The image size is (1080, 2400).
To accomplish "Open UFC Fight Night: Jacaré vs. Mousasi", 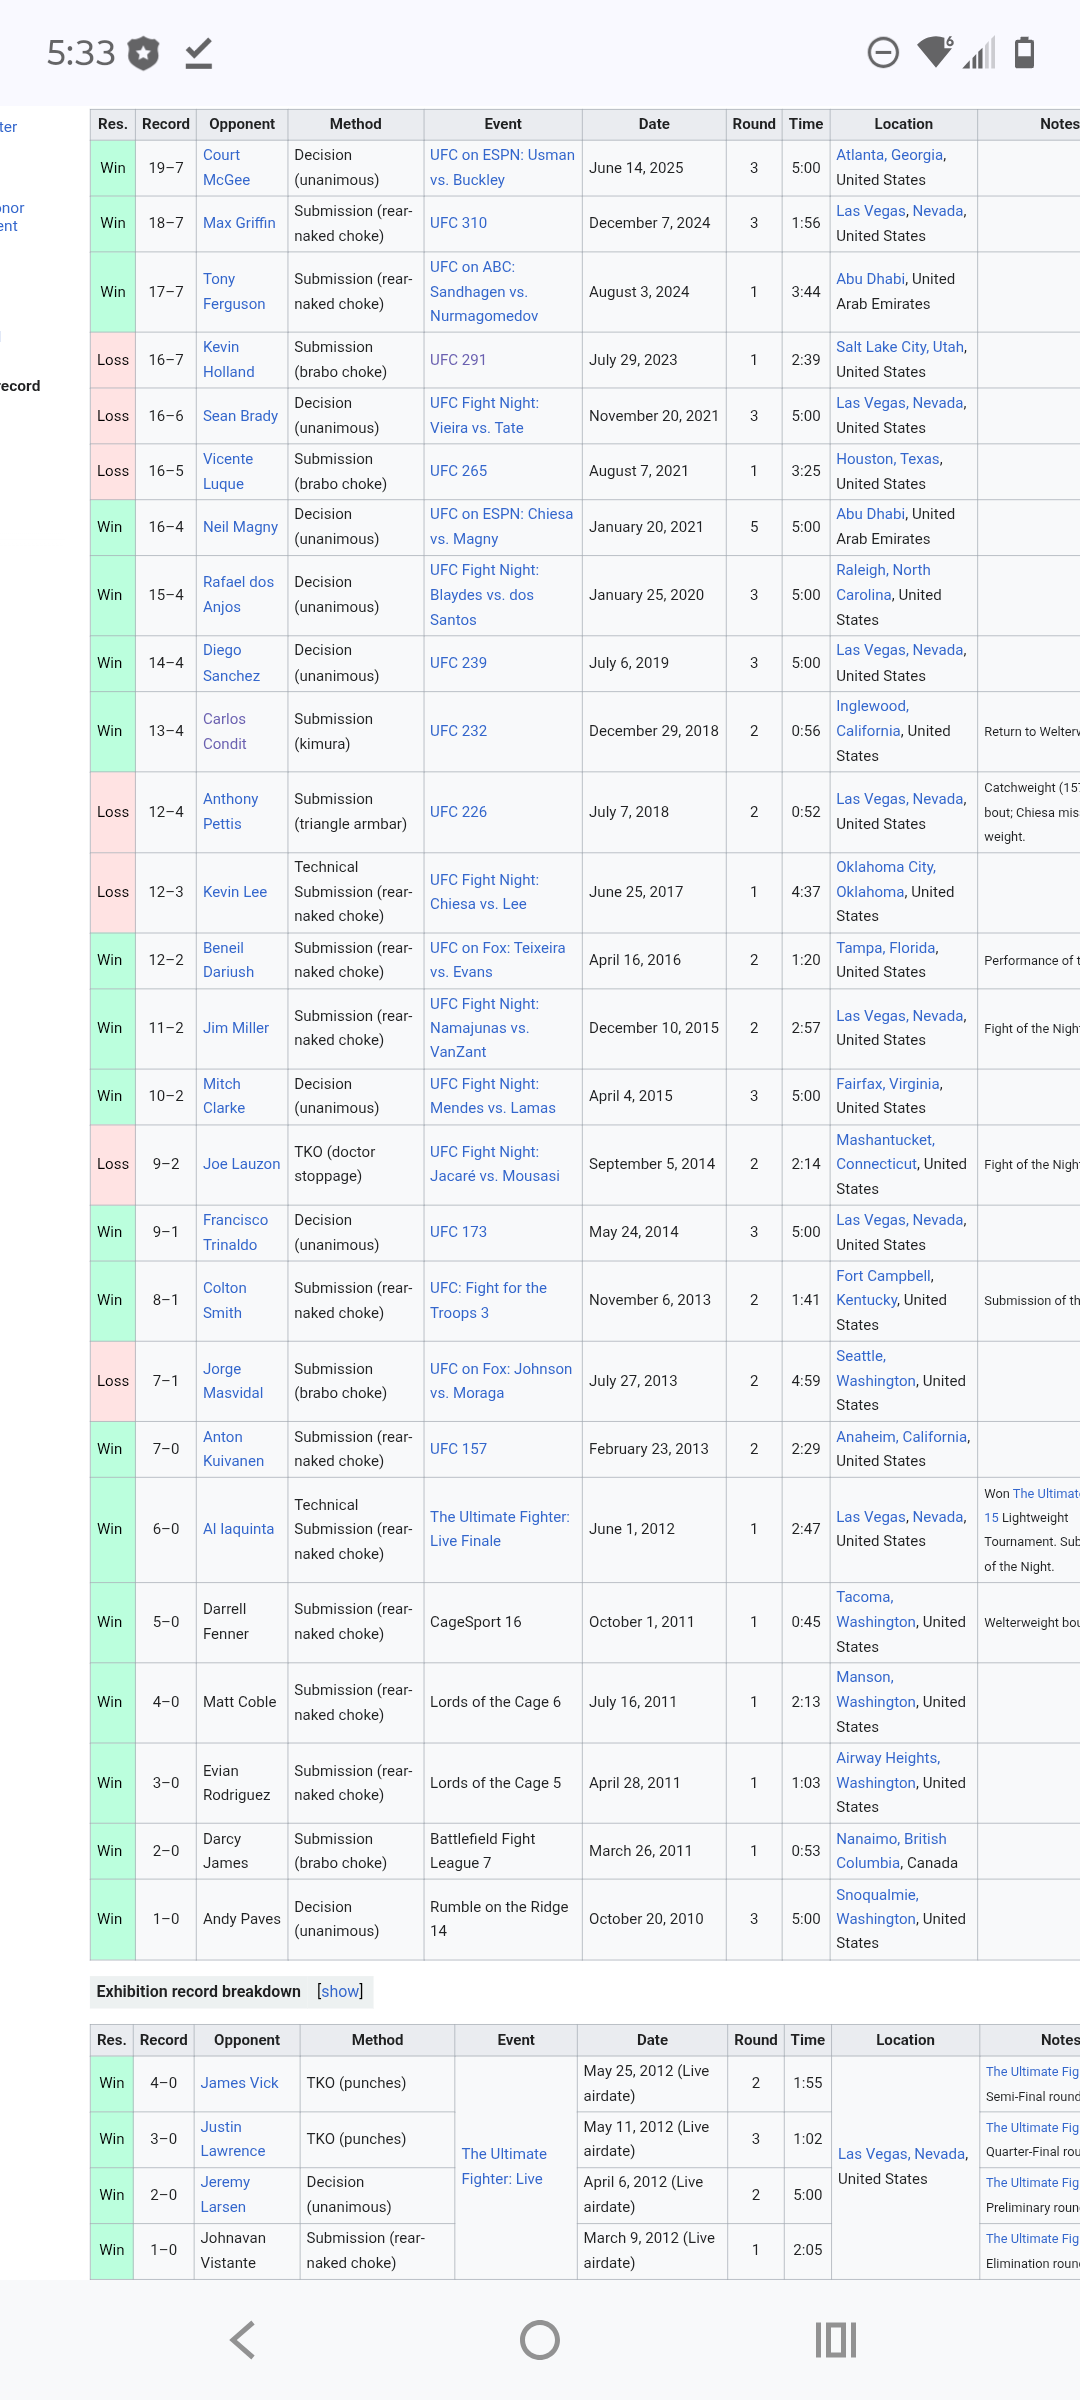I will 494,1164.
